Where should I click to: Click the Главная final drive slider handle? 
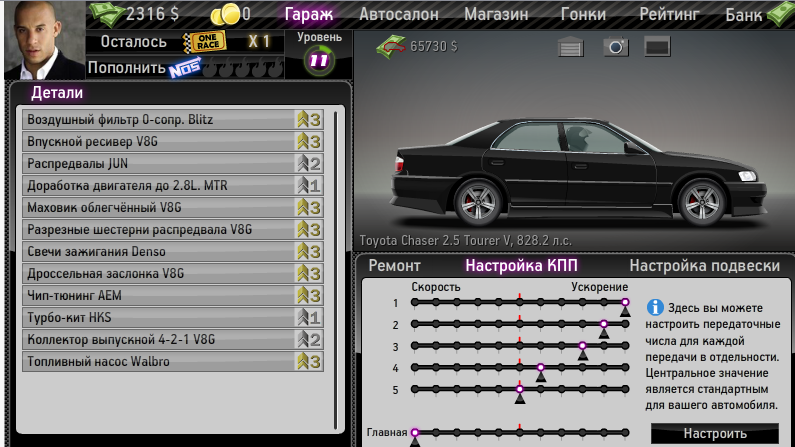coord(415,432)
